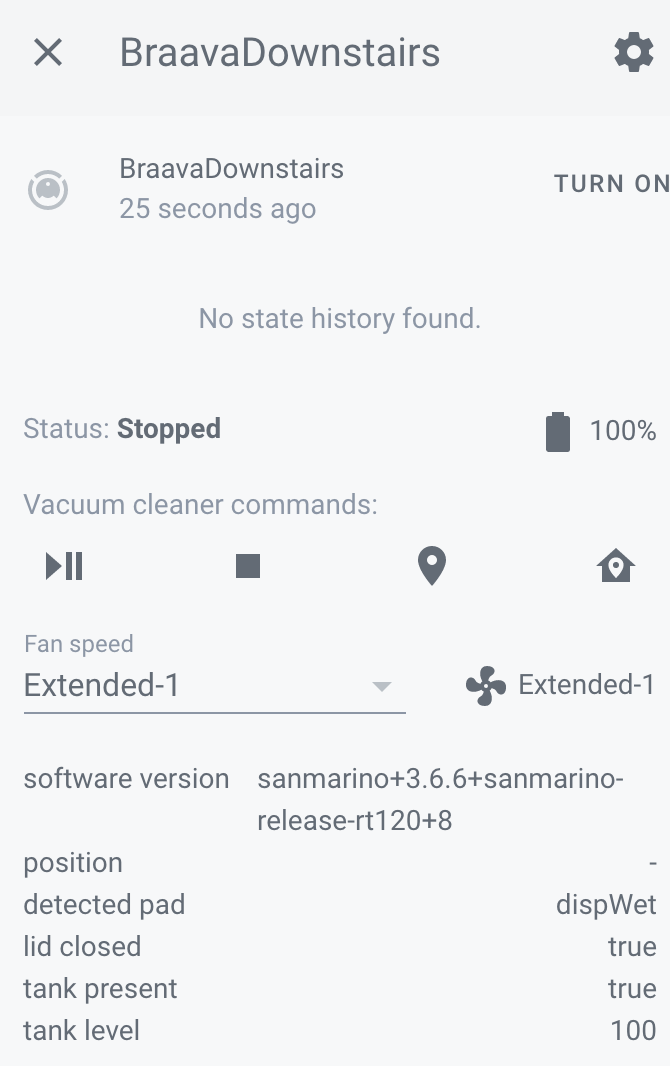
Task: Click the software version value text
Action: point(440,800)
